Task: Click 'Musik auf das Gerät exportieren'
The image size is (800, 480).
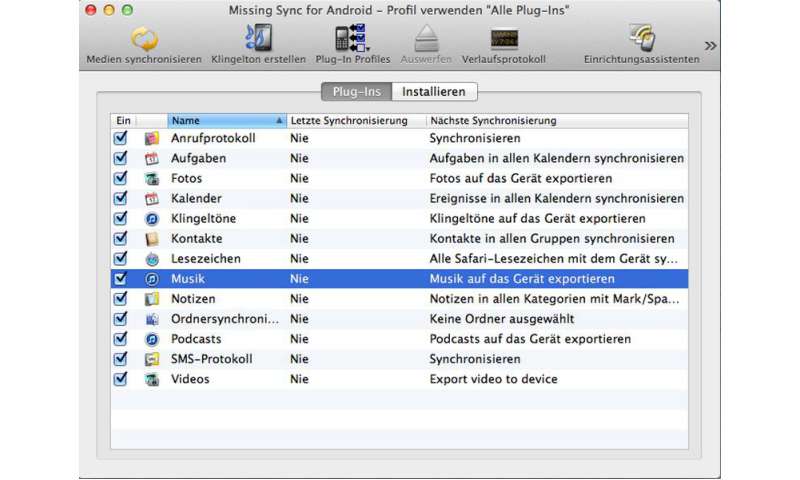Action: click(x=522, y=279)
